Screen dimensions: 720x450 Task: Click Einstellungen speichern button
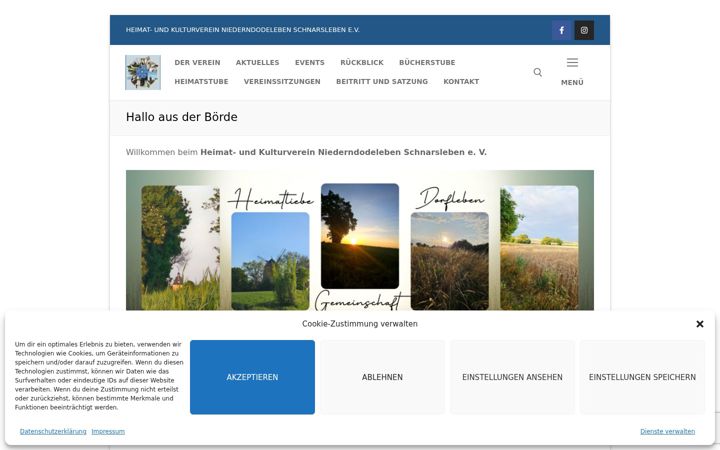[x=642, y=377]
